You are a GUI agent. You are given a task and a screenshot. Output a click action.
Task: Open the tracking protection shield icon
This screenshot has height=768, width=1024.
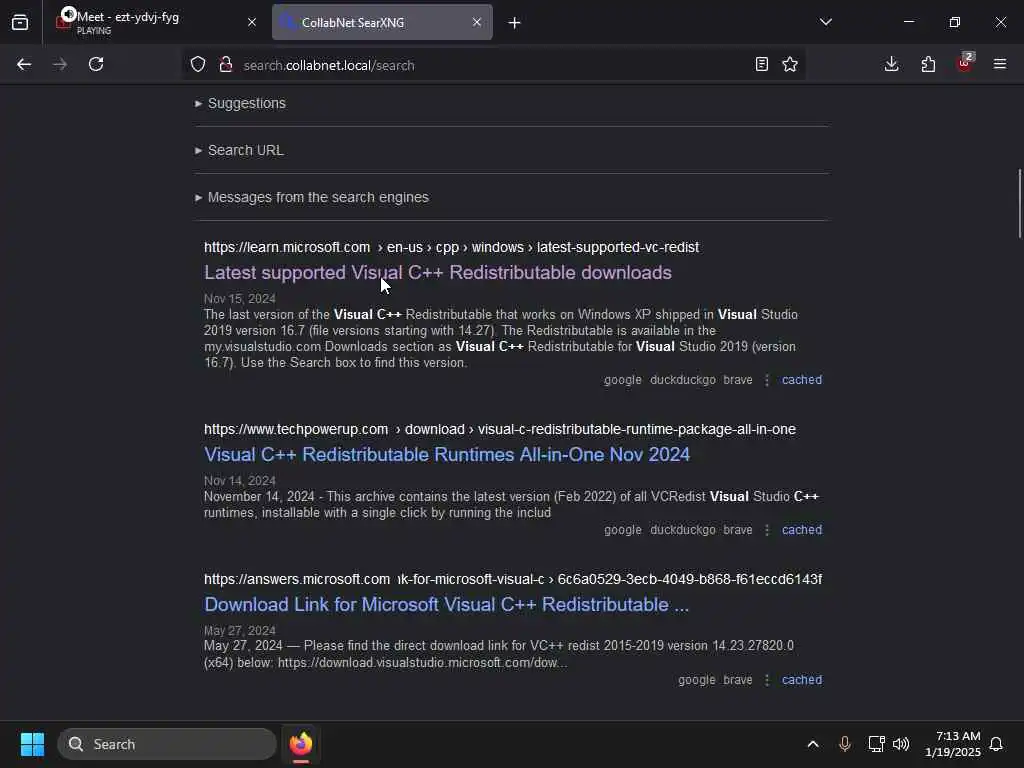(198, 65)
